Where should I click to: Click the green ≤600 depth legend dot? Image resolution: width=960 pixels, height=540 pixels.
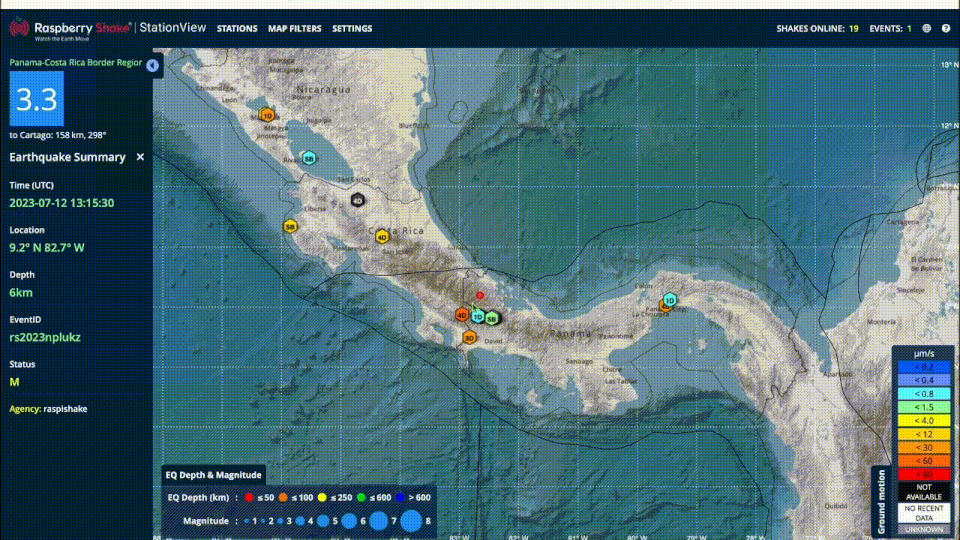click(x=361, y=498)
